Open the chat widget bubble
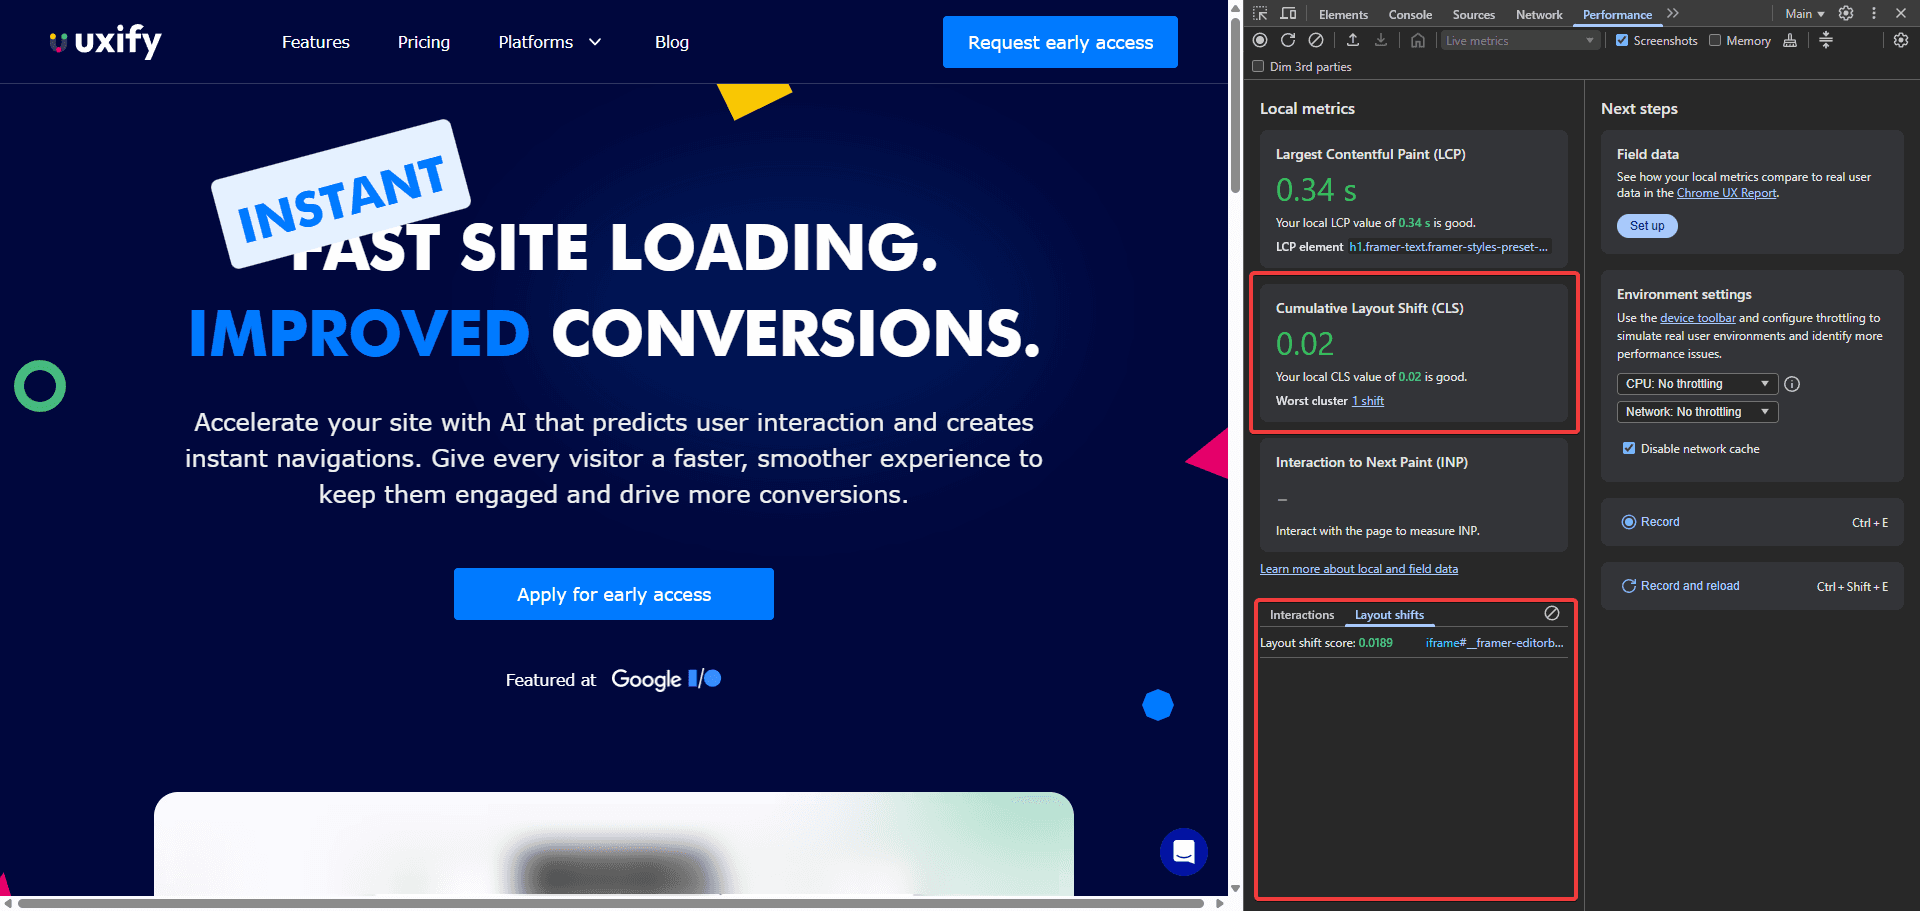The image size is (1920, 911). pos(1184,852)
